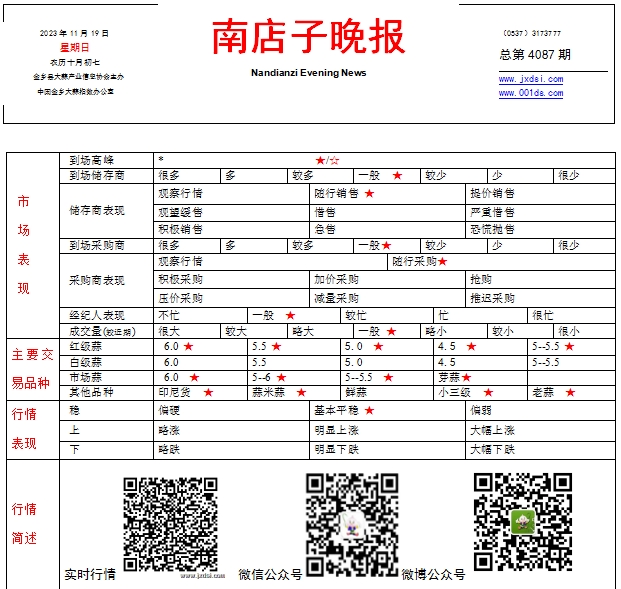Screen dimensions: 621x589
Task: Click the red 主要交易品种 section header
Action: [32, 369]
